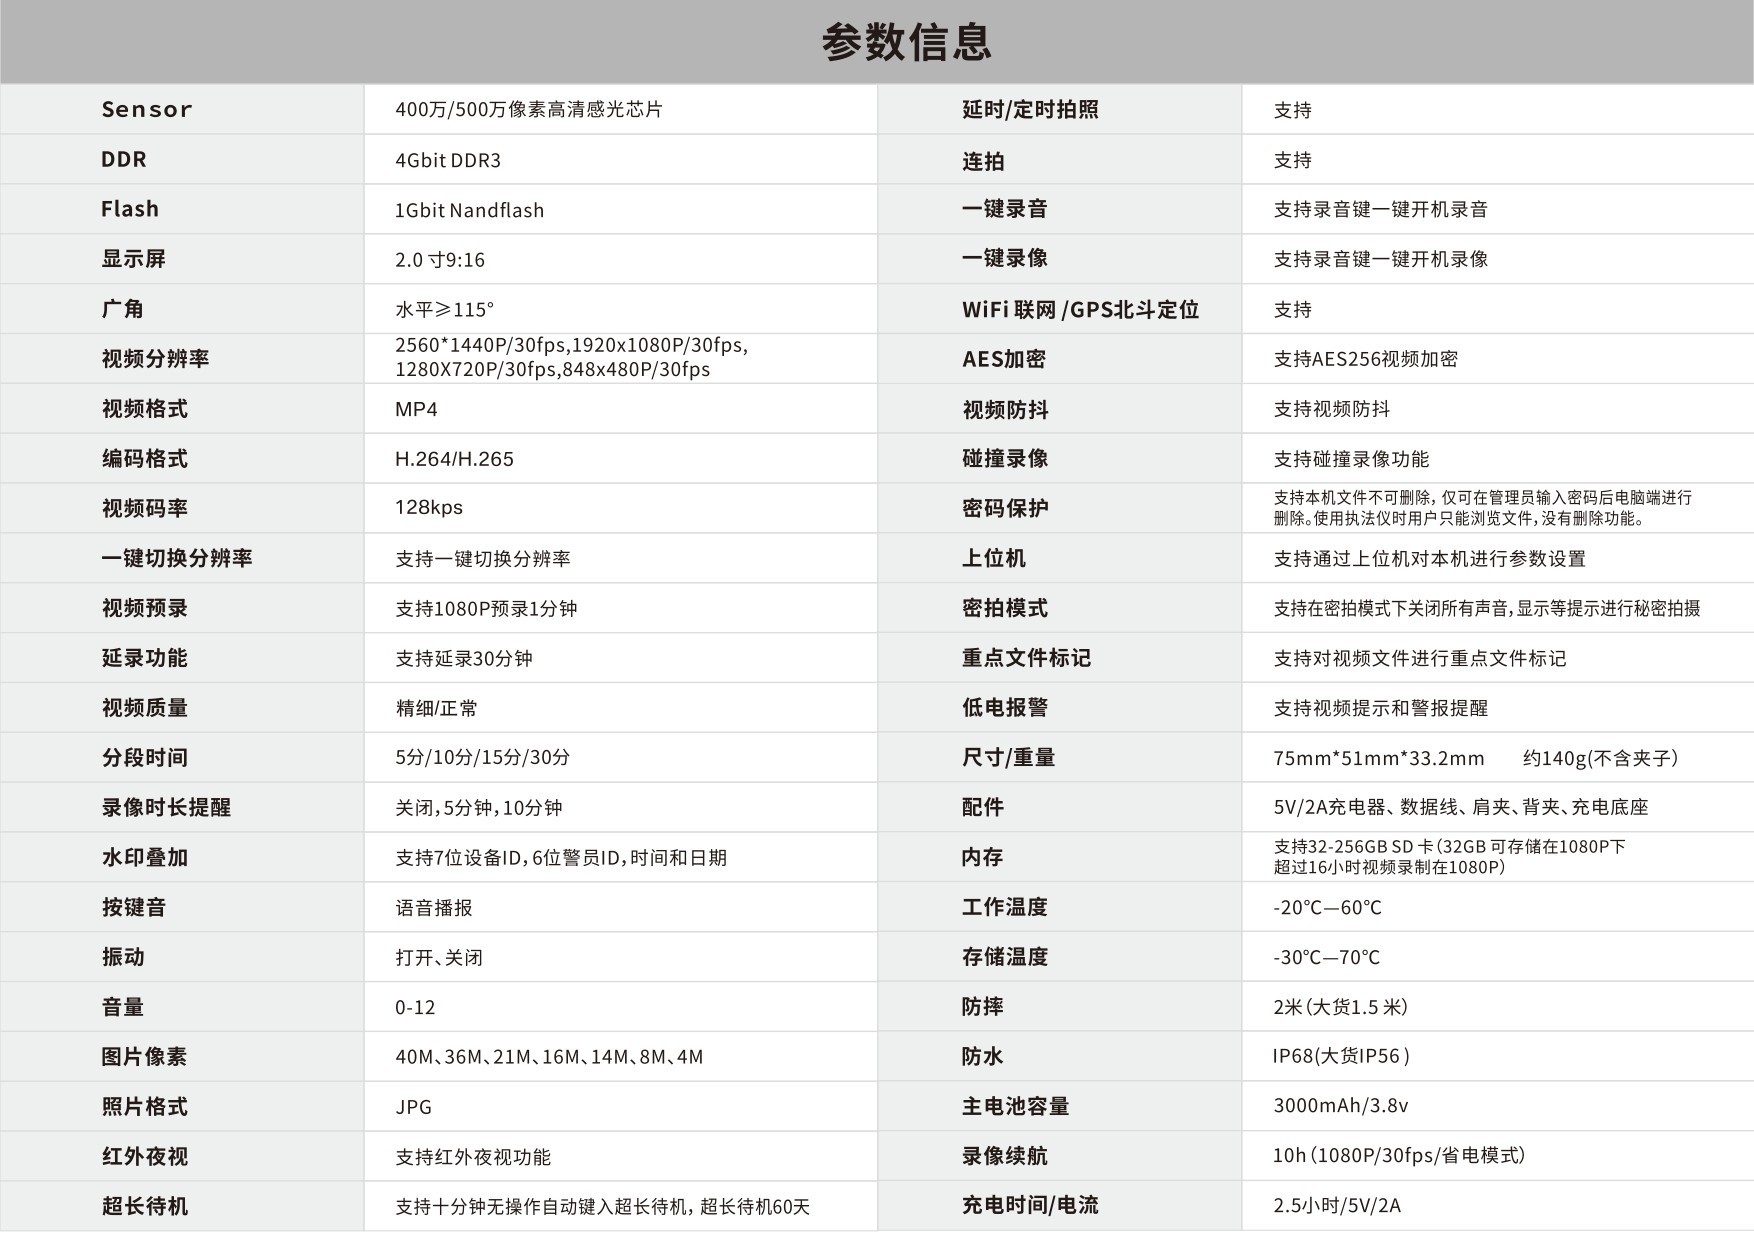The width and height of the screenshot is (1754, 1241).
Task: Select the 录像时长提醒 label
Action: (165, 807)
